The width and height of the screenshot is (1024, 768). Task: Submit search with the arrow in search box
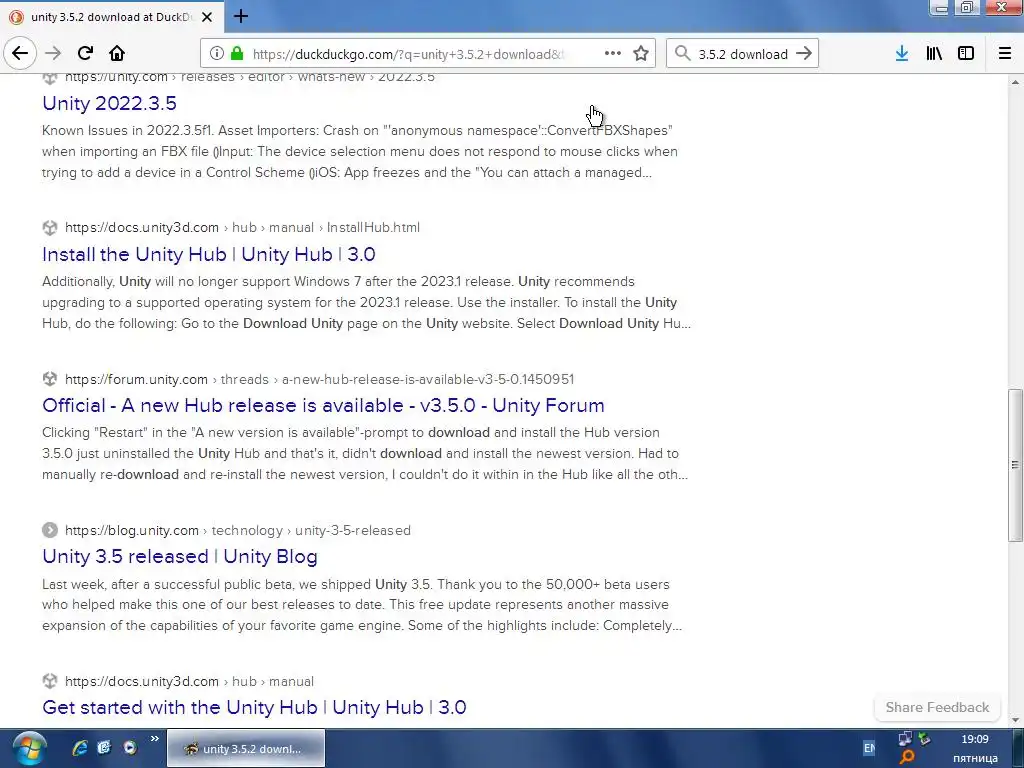[804, 54]
